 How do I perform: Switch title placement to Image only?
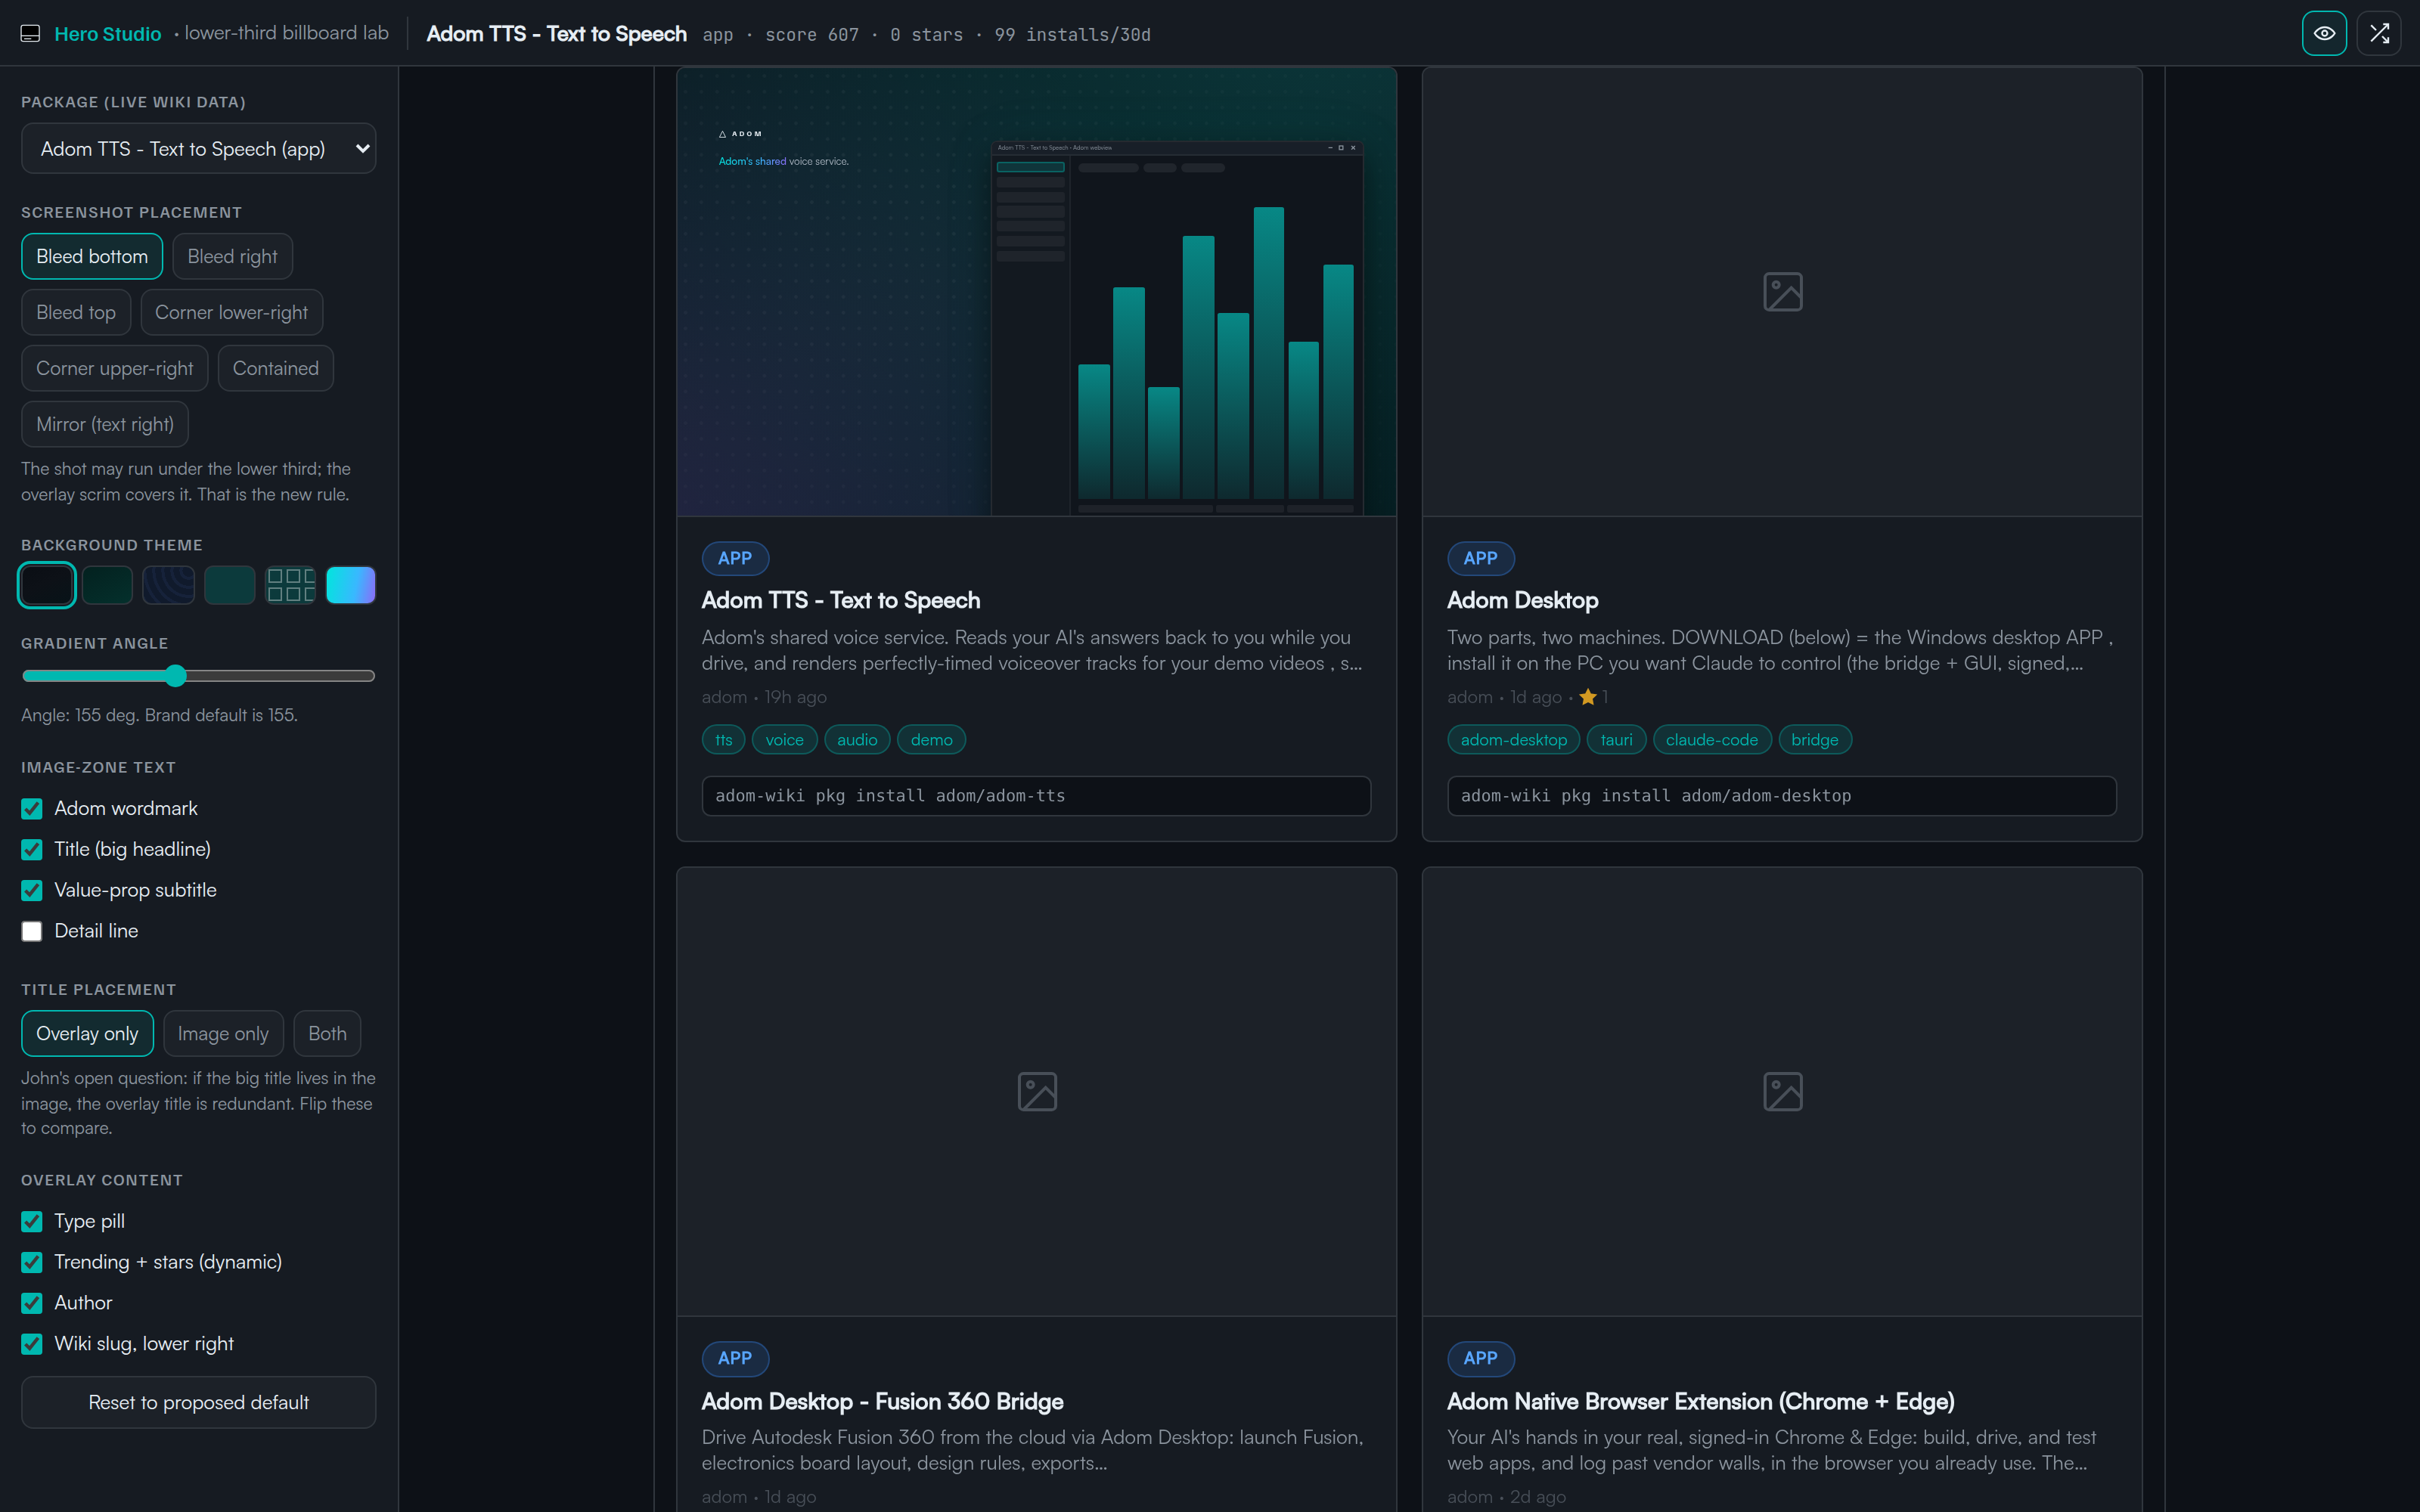click(223, 1034)
